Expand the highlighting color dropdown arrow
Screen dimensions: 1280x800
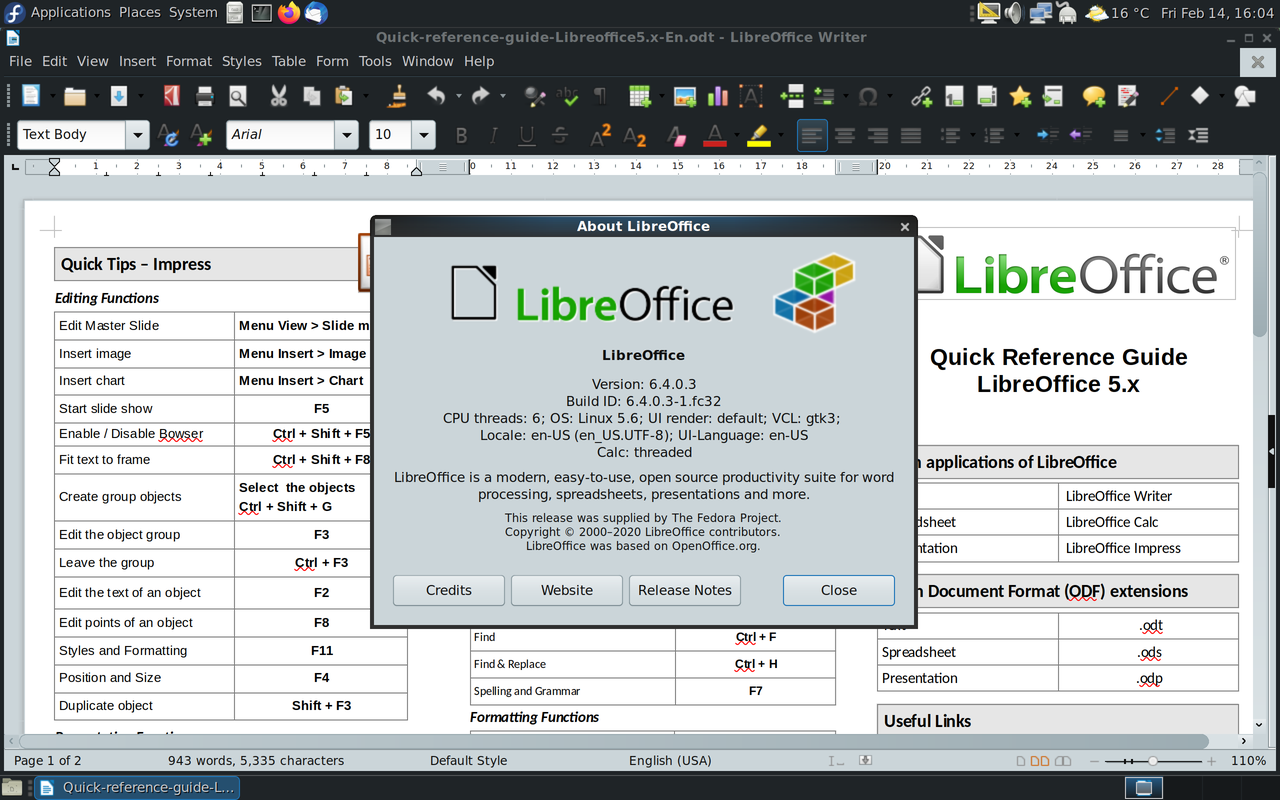[780, 135]
